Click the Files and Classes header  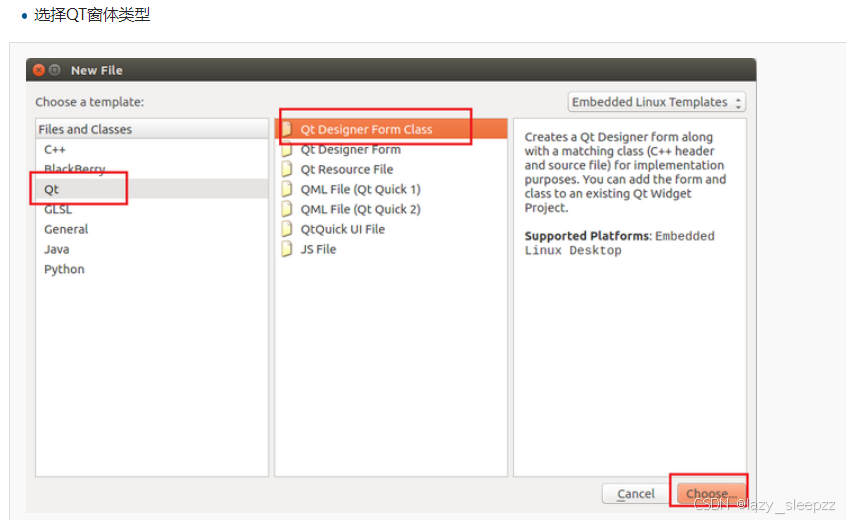[x=152, y=129]
